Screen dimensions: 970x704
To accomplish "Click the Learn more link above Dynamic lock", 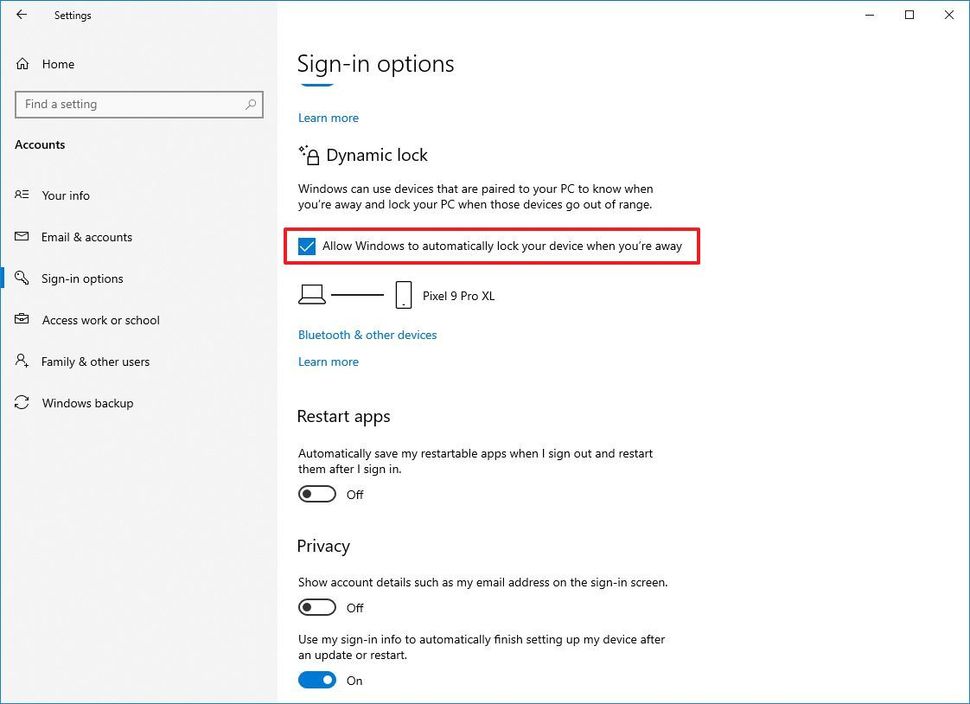I will 328,118.
